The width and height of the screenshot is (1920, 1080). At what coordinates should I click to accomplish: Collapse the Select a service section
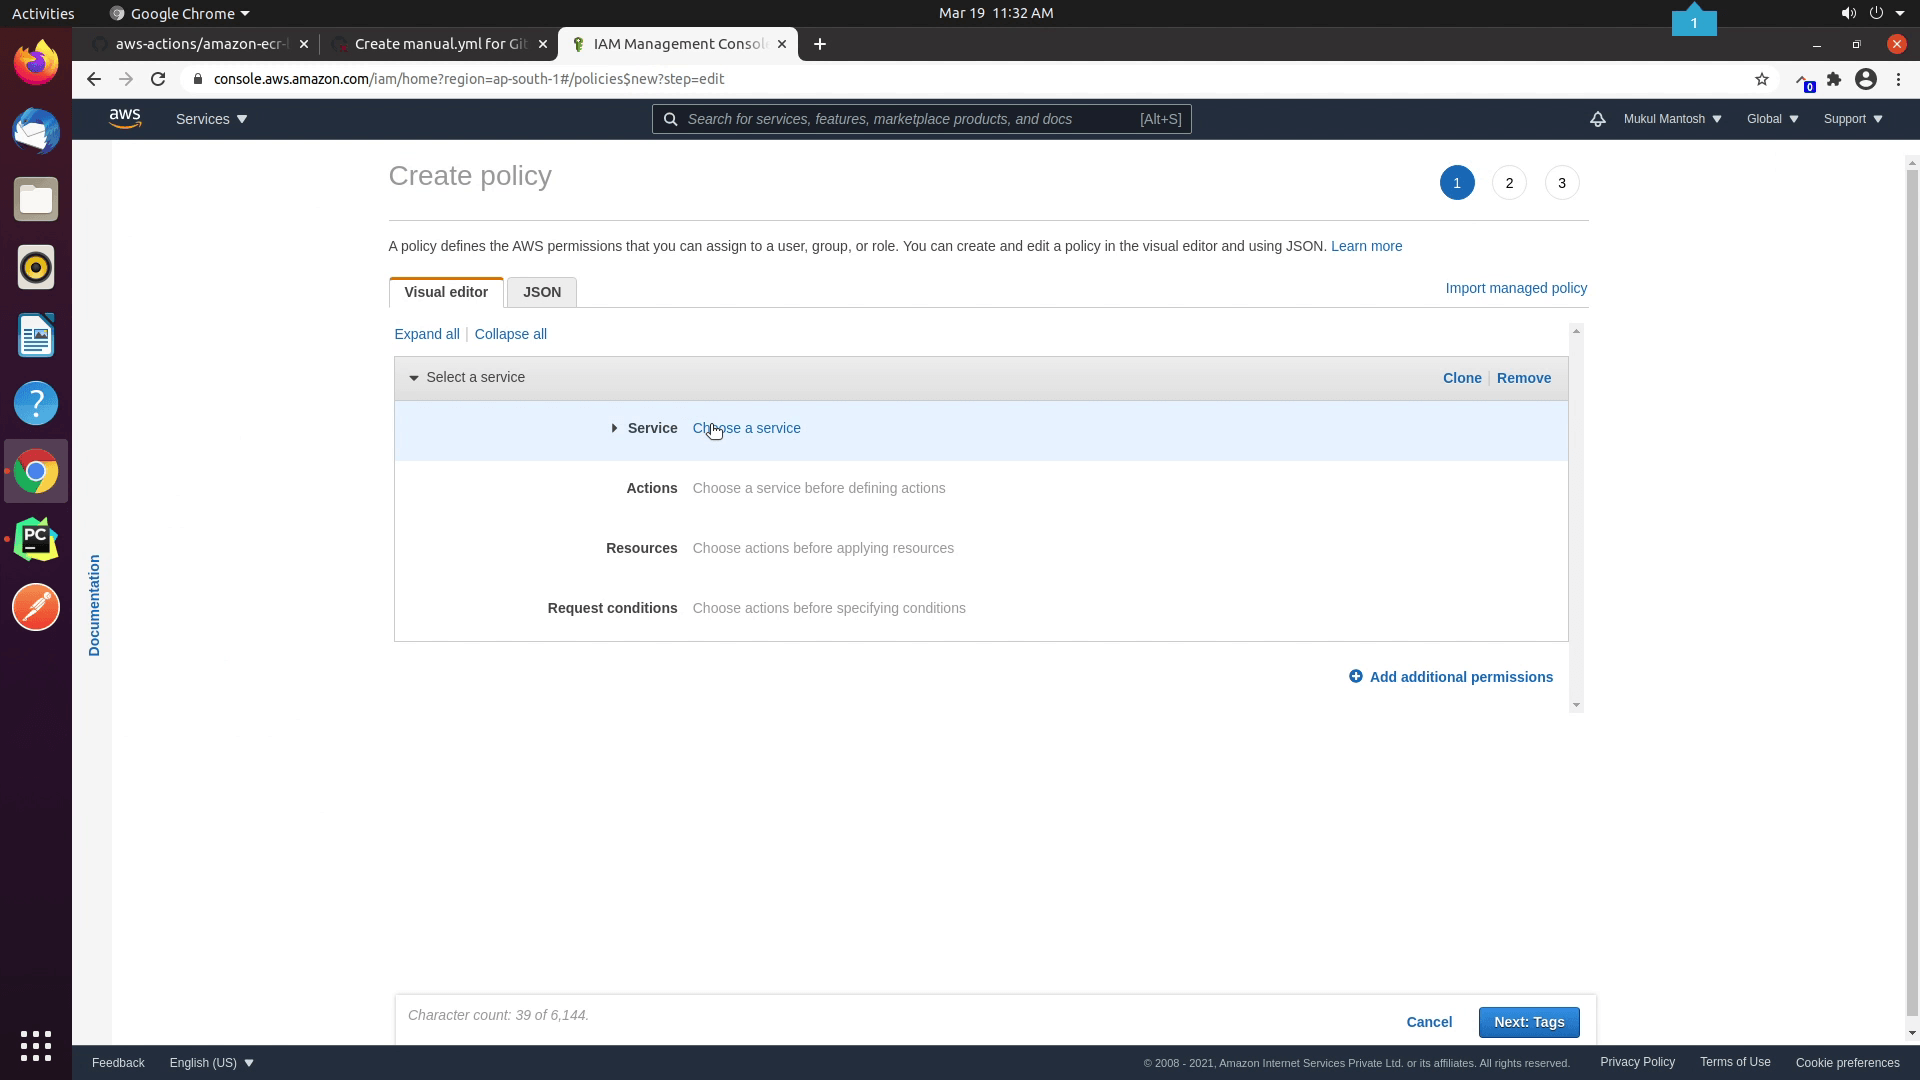[413, 378]
